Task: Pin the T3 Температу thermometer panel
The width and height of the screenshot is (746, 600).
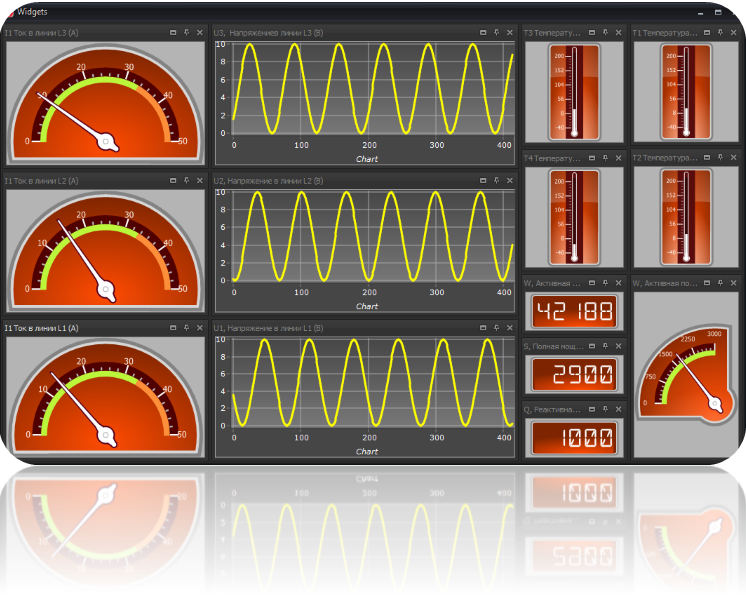Action: tap(605, 32)
